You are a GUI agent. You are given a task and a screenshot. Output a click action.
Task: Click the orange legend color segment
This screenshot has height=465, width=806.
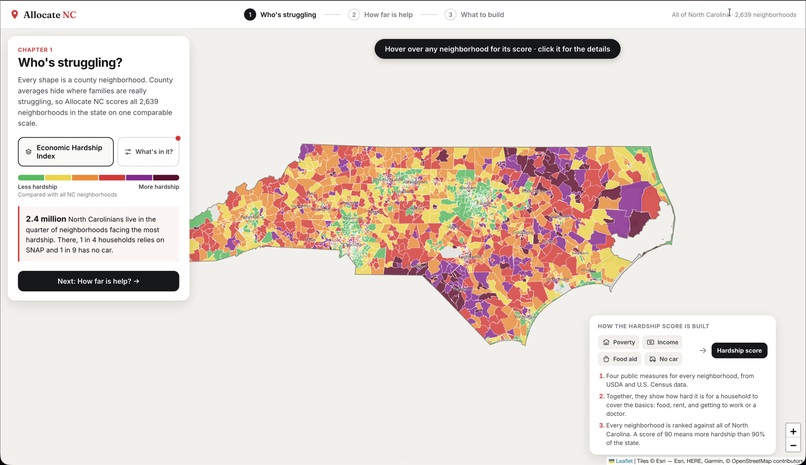tap(85, 177)
